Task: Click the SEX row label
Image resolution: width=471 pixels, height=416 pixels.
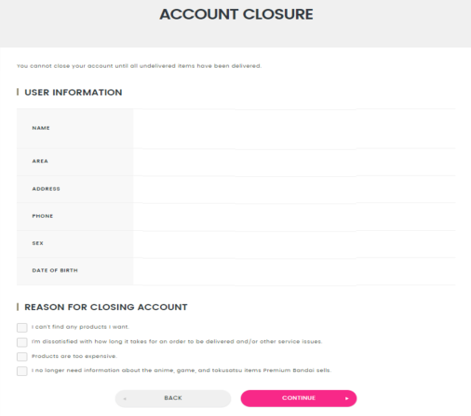Action: pos(38,243)
